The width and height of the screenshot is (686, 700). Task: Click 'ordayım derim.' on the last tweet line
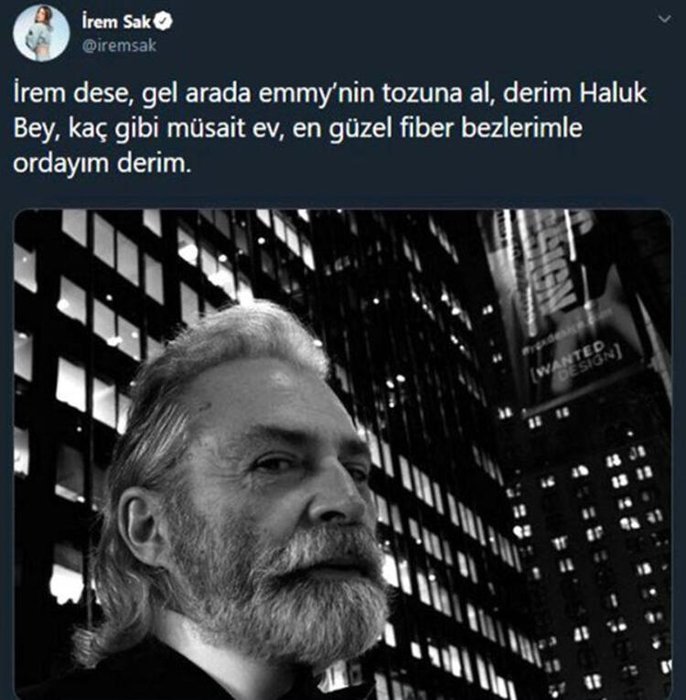click(102, 164)
